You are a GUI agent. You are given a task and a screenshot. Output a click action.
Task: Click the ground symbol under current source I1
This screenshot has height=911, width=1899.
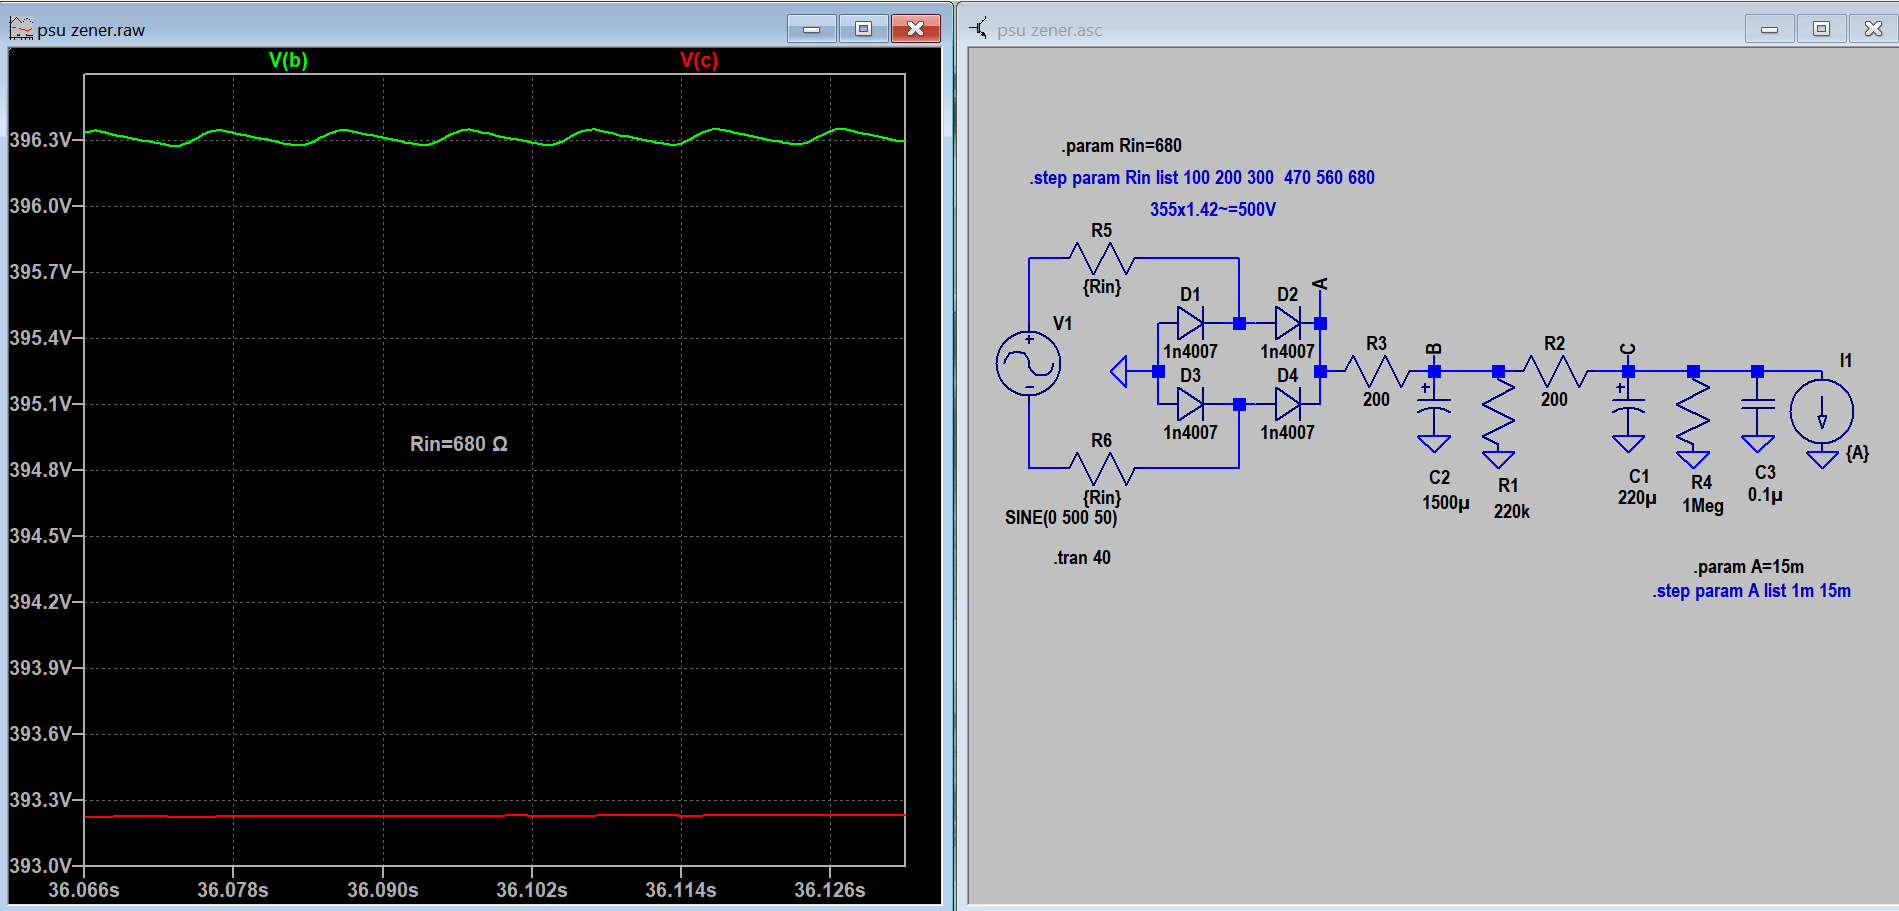point(1822,459)
